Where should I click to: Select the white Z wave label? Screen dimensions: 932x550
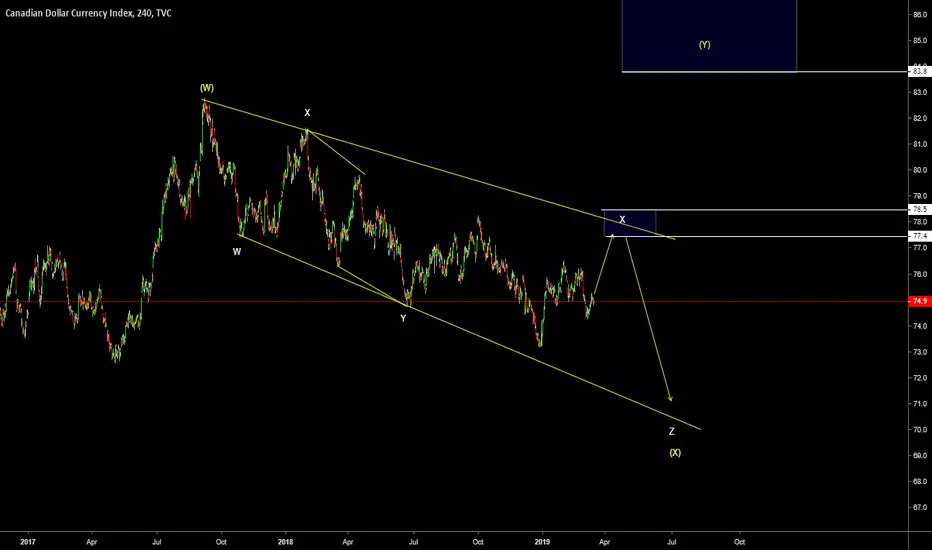tap(672, 432)
